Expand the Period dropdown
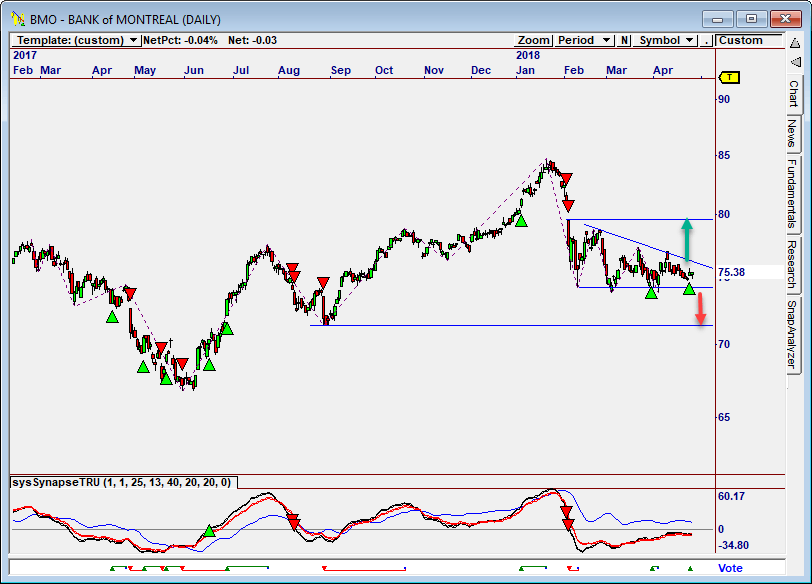Viewport: 812px width, 584px height. (x=584, y=40)
